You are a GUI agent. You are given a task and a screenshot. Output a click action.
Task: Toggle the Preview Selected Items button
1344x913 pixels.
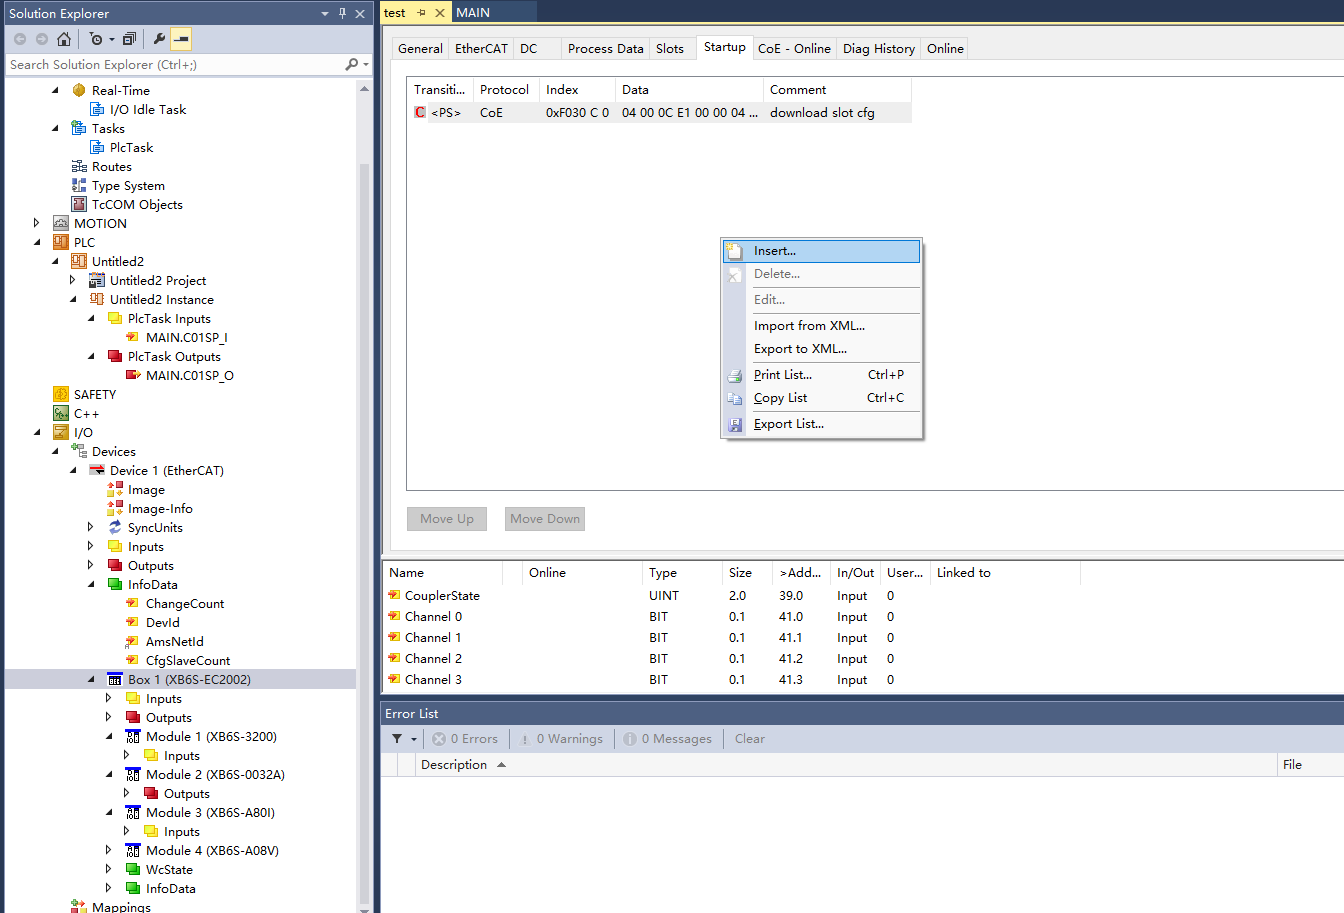181,39
